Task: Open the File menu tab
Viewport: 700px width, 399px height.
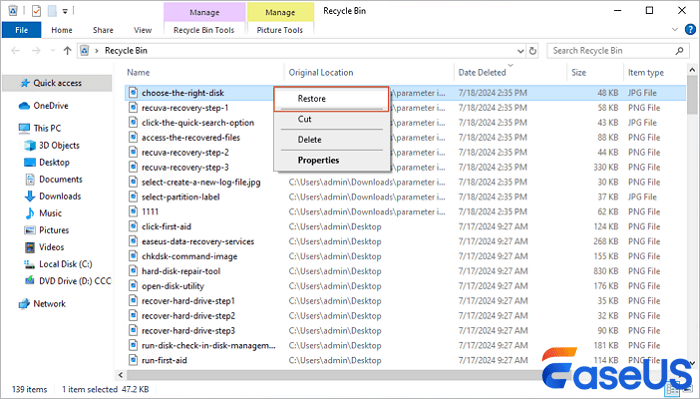Action: click(21, 30)
